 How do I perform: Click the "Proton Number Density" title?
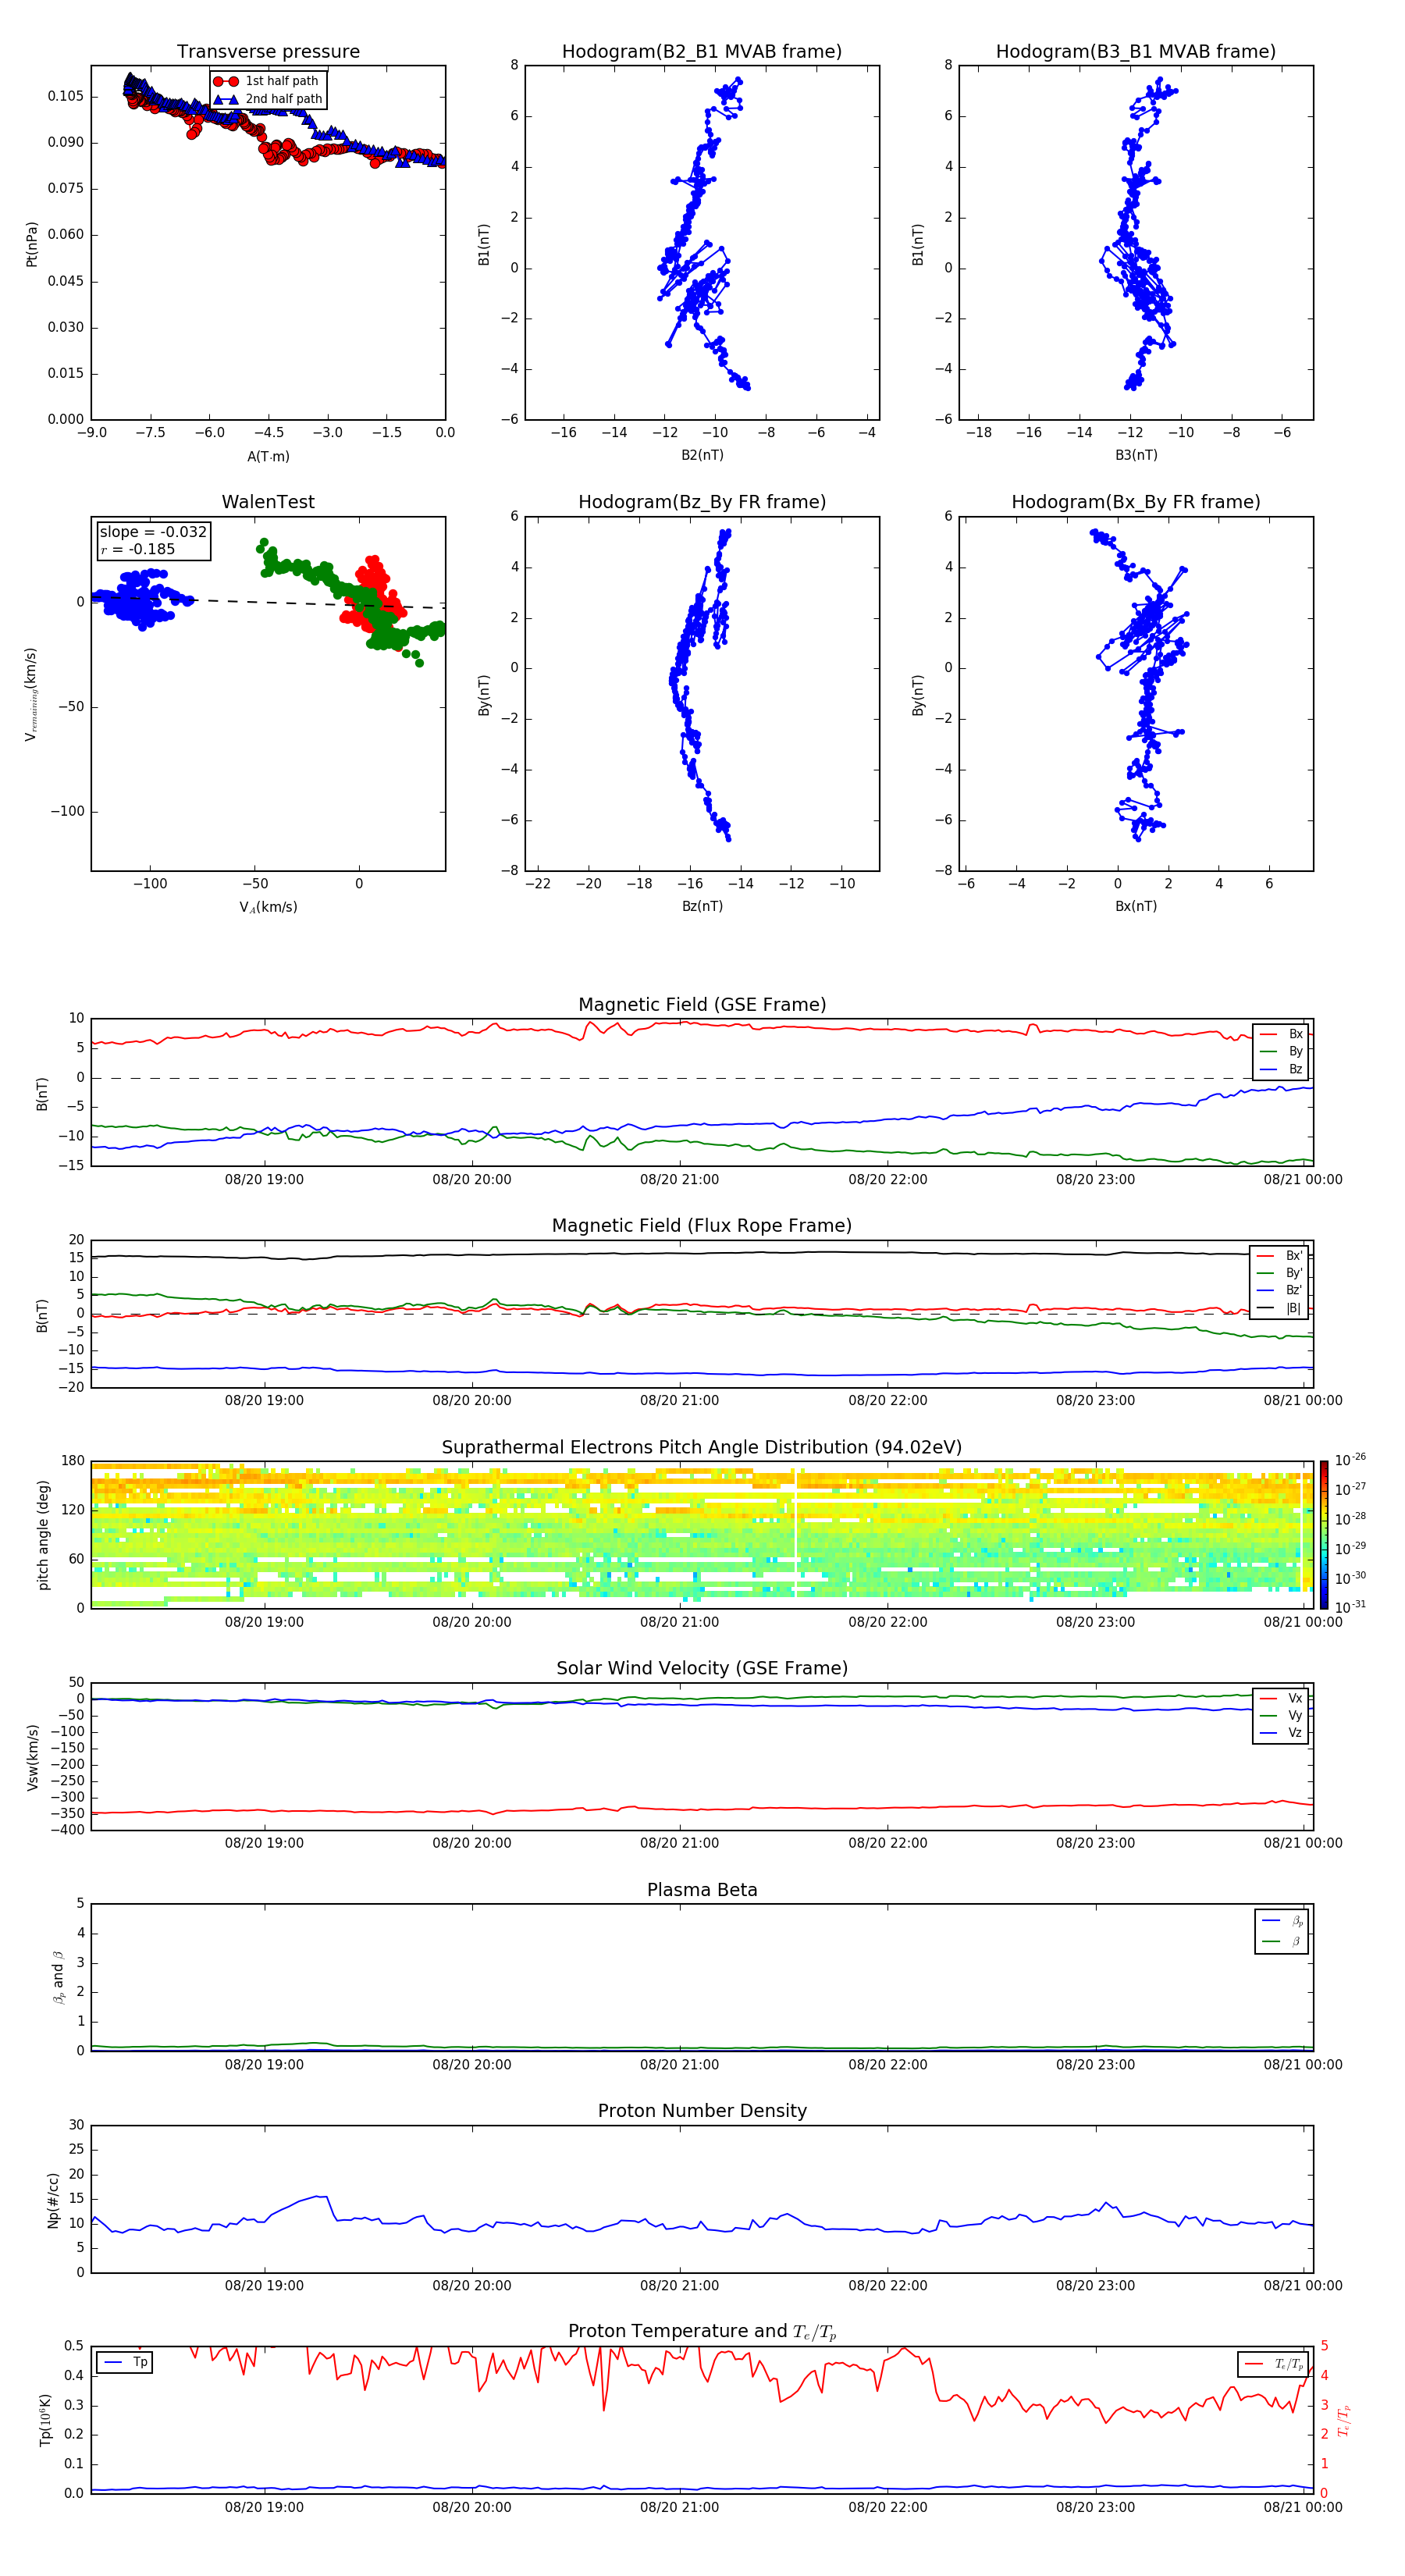(702, 2111)
